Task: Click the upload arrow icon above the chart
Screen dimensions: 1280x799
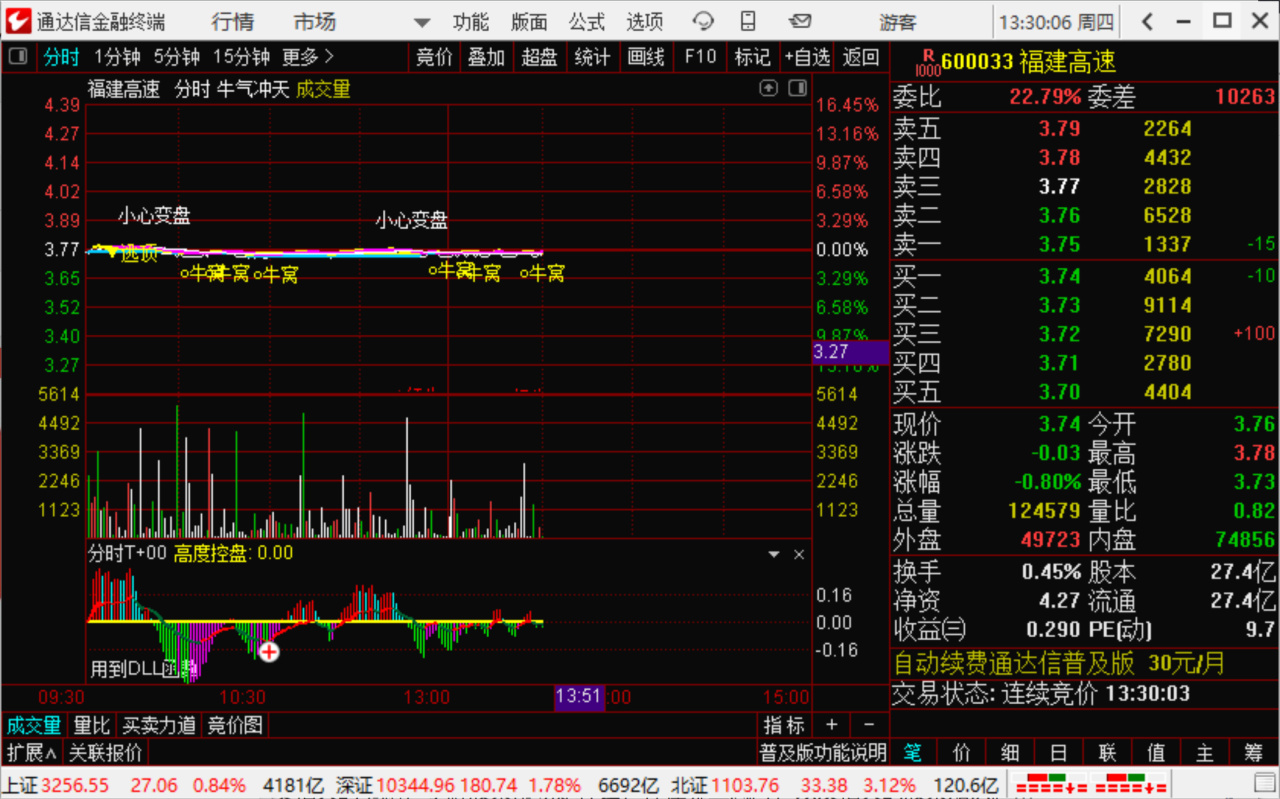Action: coord(769,88)
